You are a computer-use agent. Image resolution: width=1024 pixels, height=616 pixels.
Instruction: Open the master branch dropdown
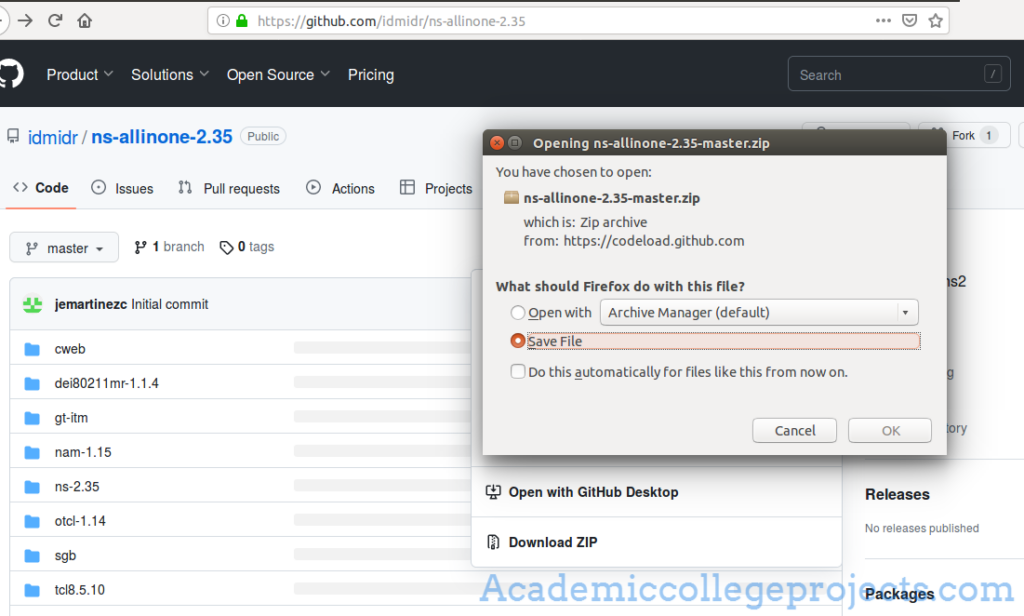[64, 248]
